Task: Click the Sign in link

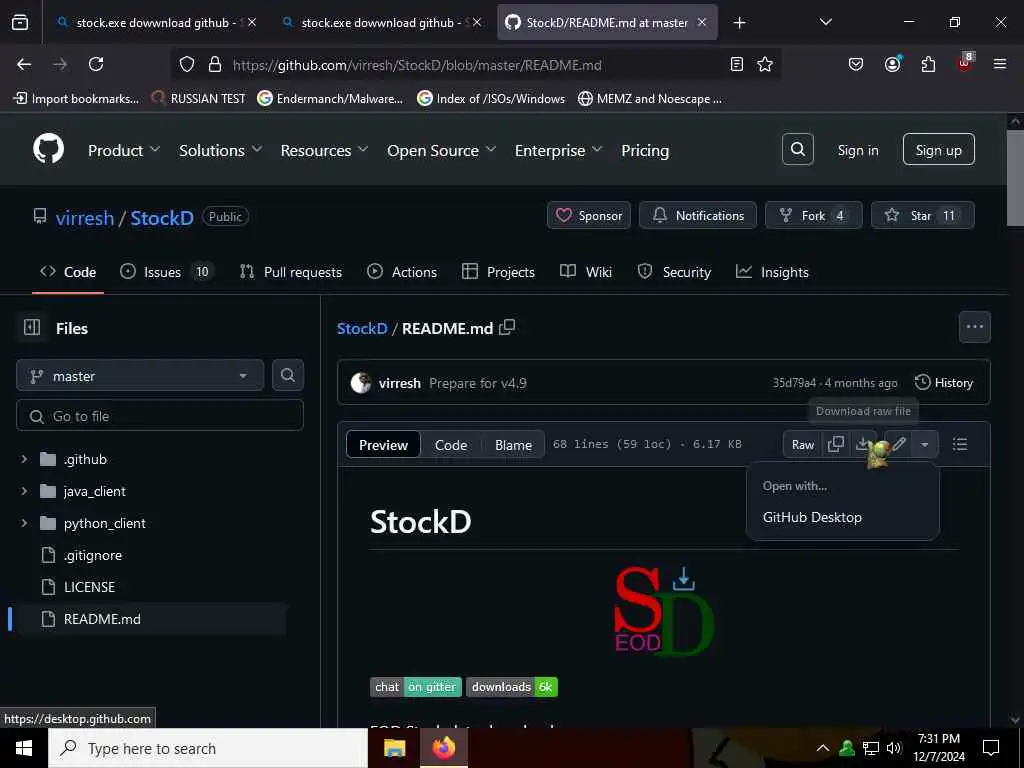Action: point(857,150)
